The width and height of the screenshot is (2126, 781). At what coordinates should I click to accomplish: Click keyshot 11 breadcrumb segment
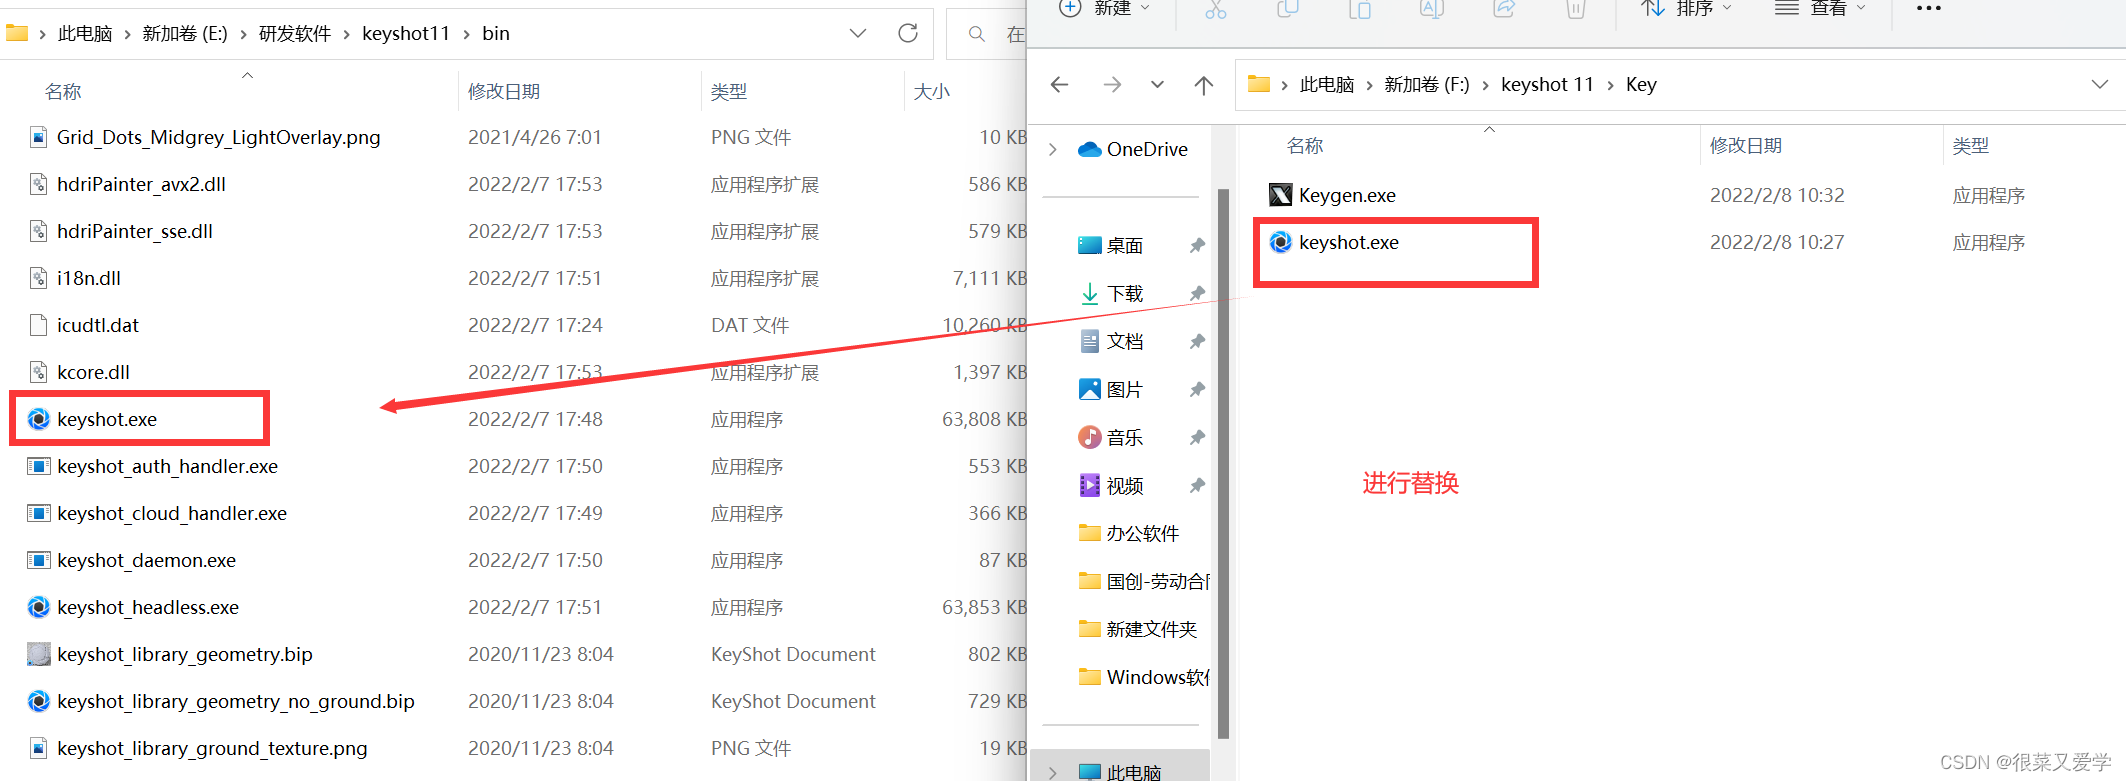point(1547,85)
